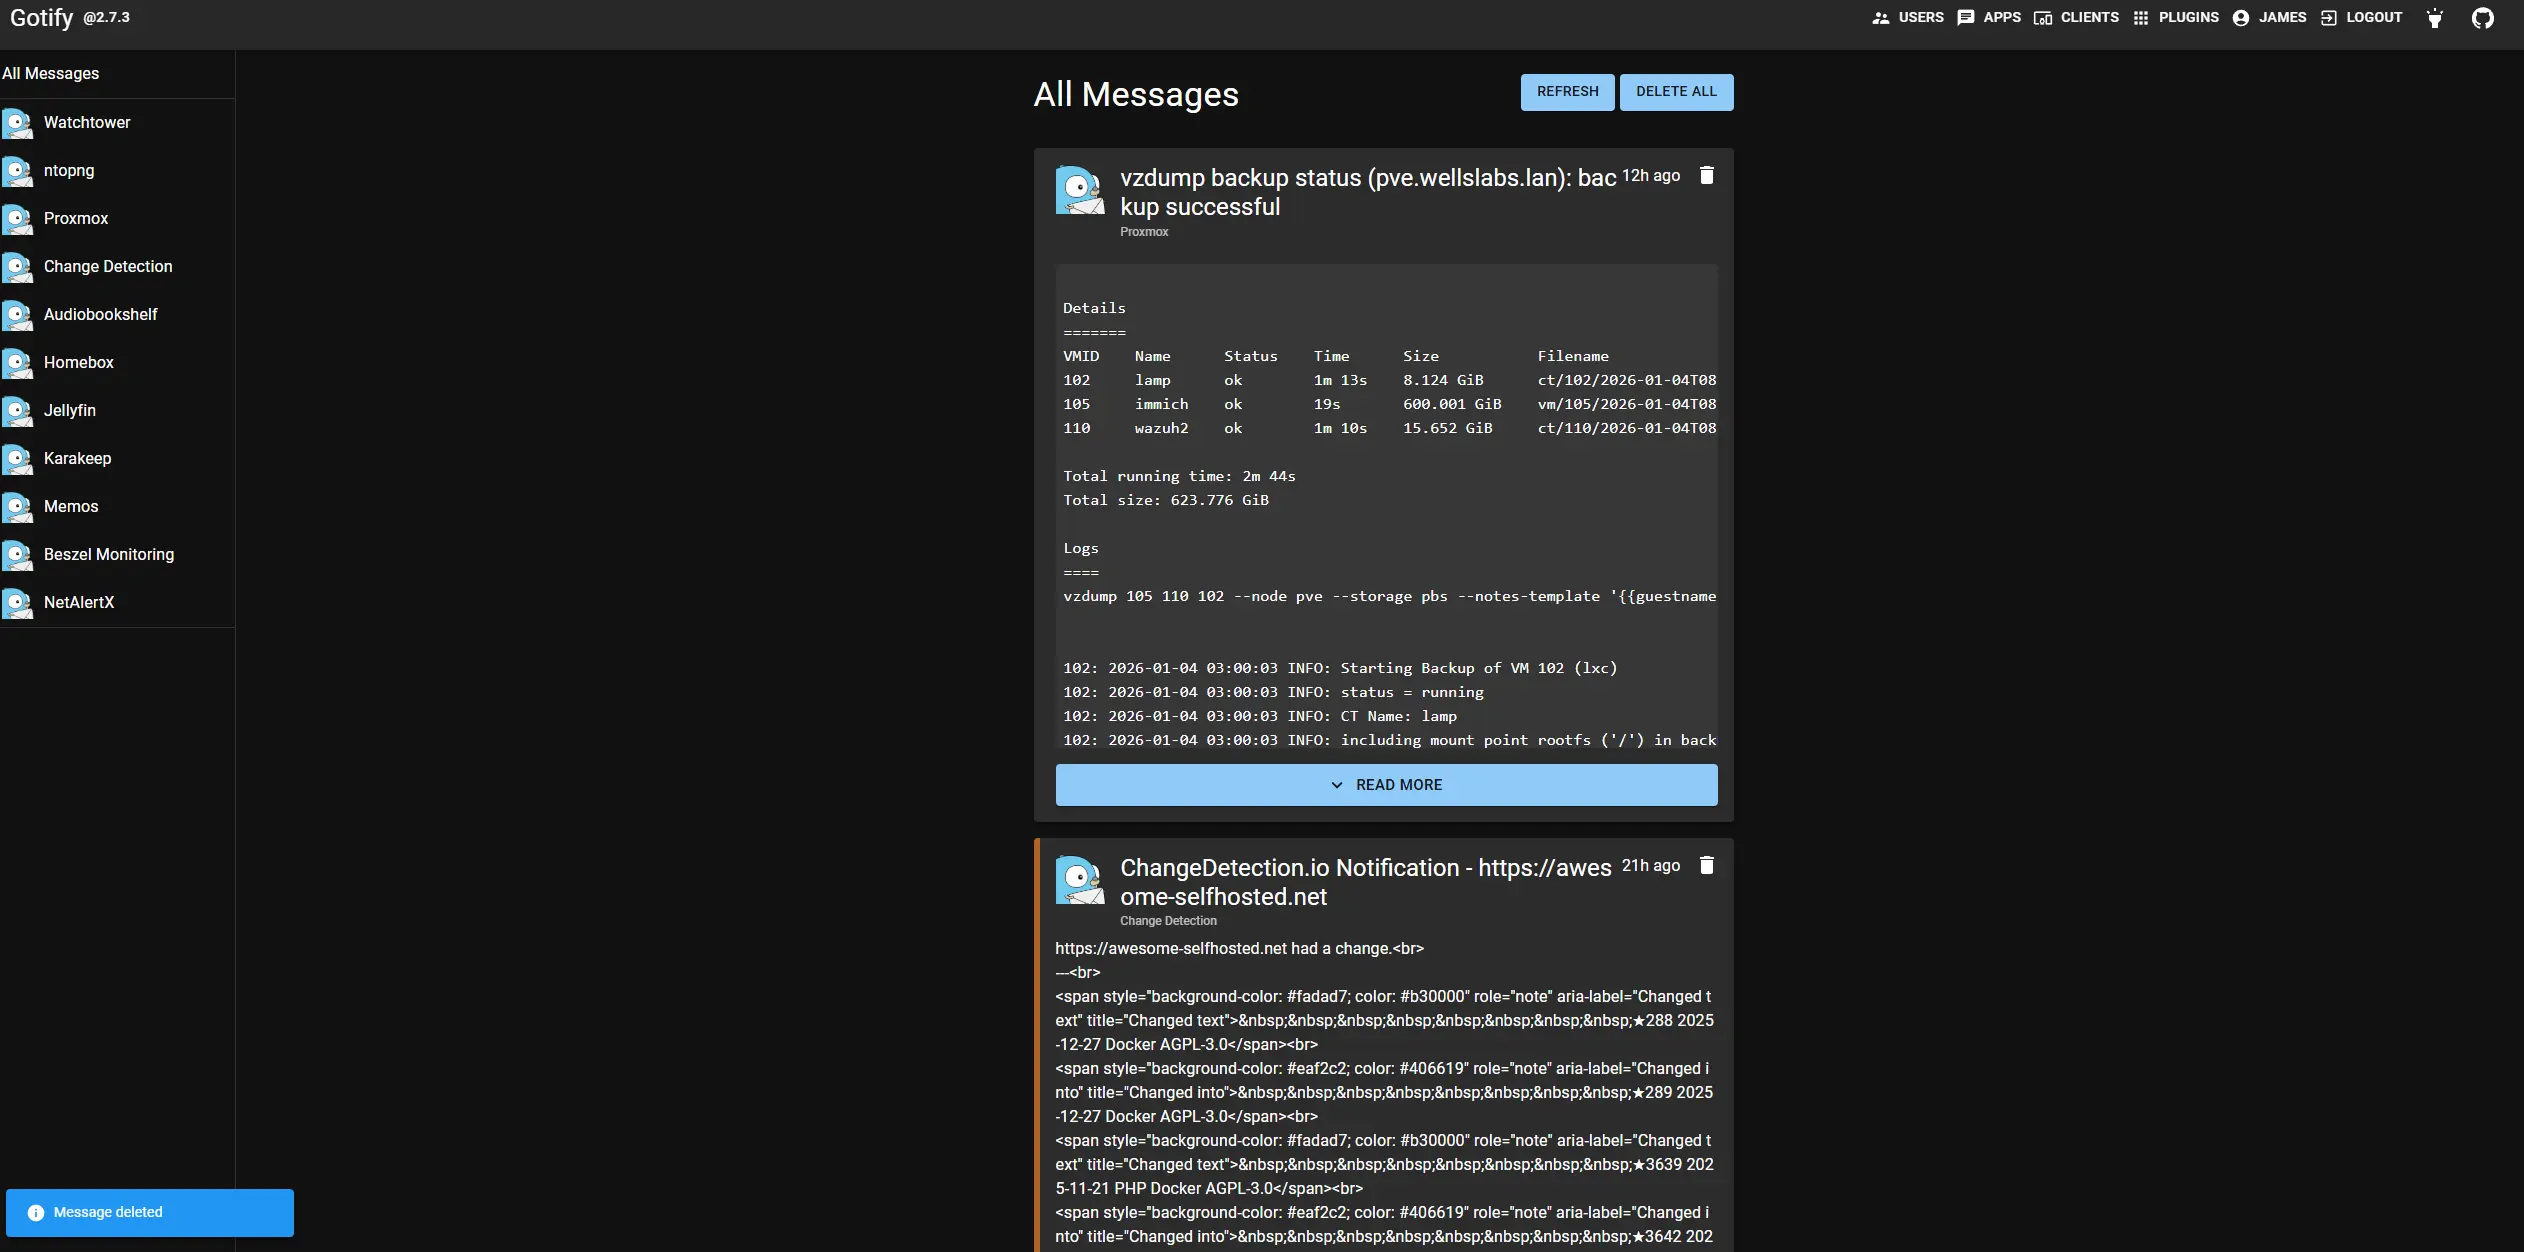This screenshot has height=1252, width=2524.
Task: Click the Karakeep gopher icon
Action: tap(17, 459)
